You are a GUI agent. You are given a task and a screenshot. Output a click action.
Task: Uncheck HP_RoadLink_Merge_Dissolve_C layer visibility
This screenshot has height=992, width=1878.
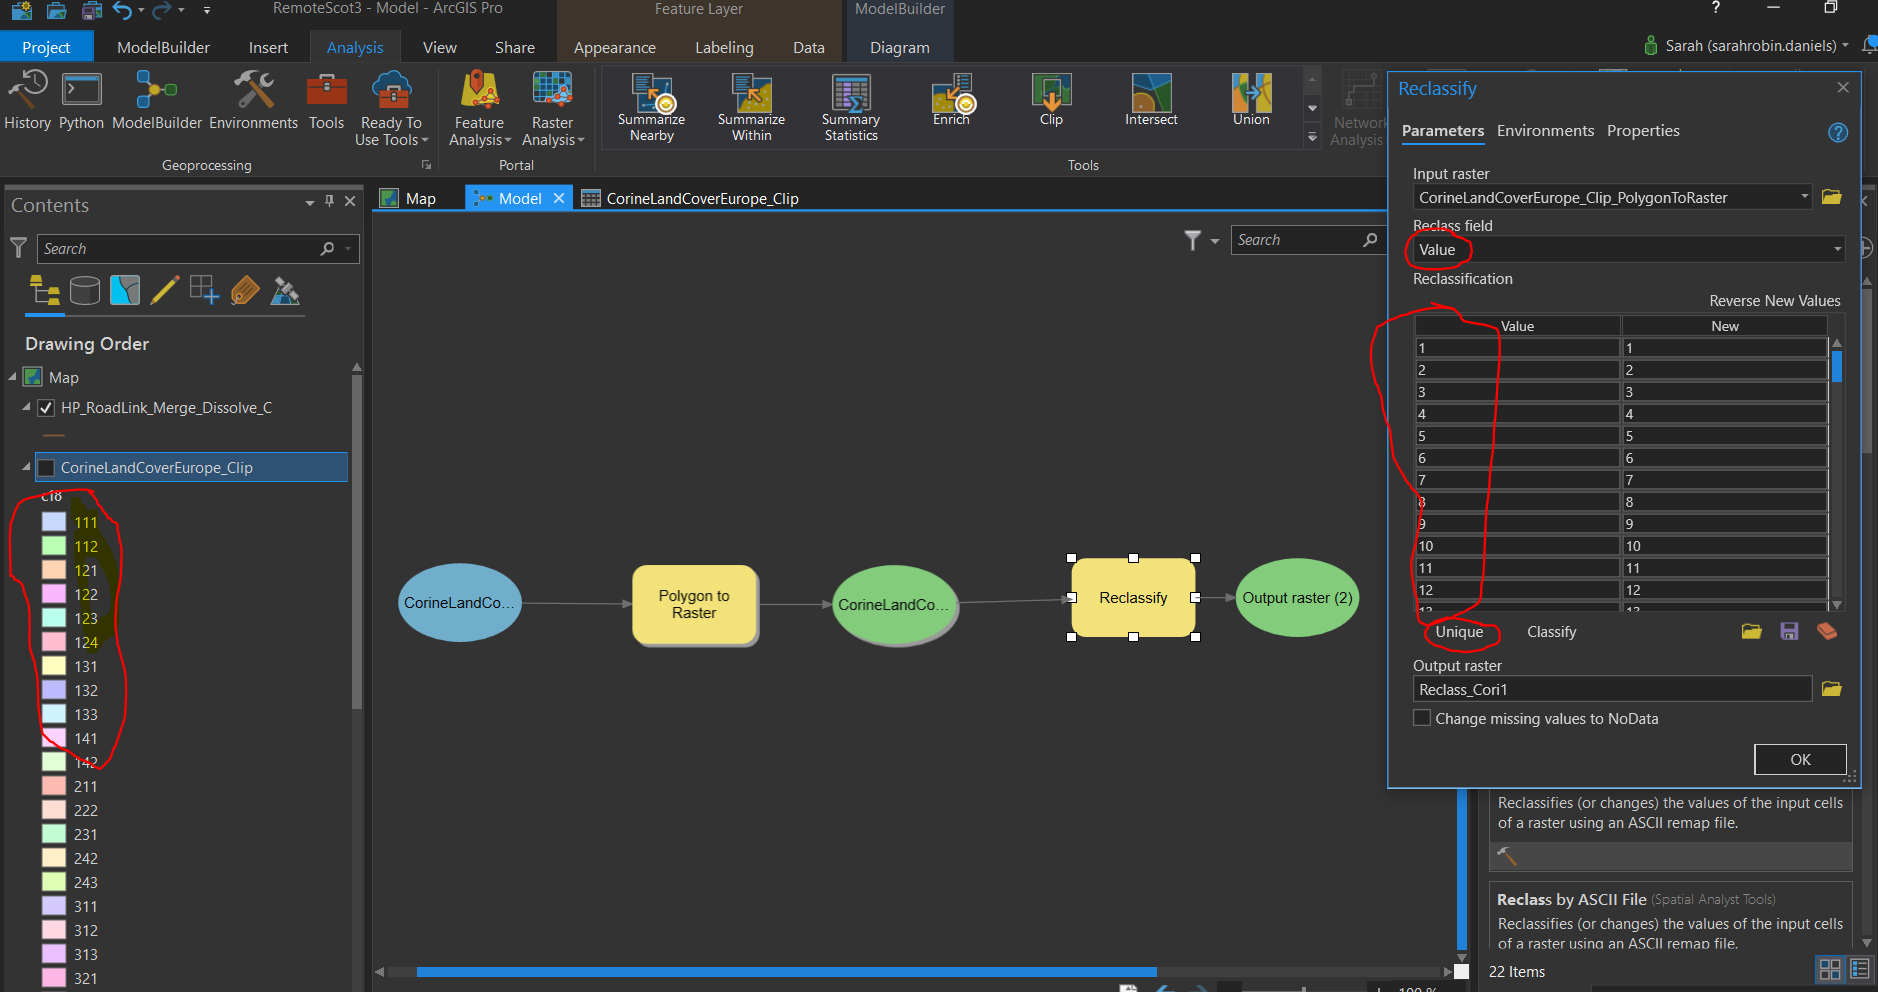tap(46, 408)
